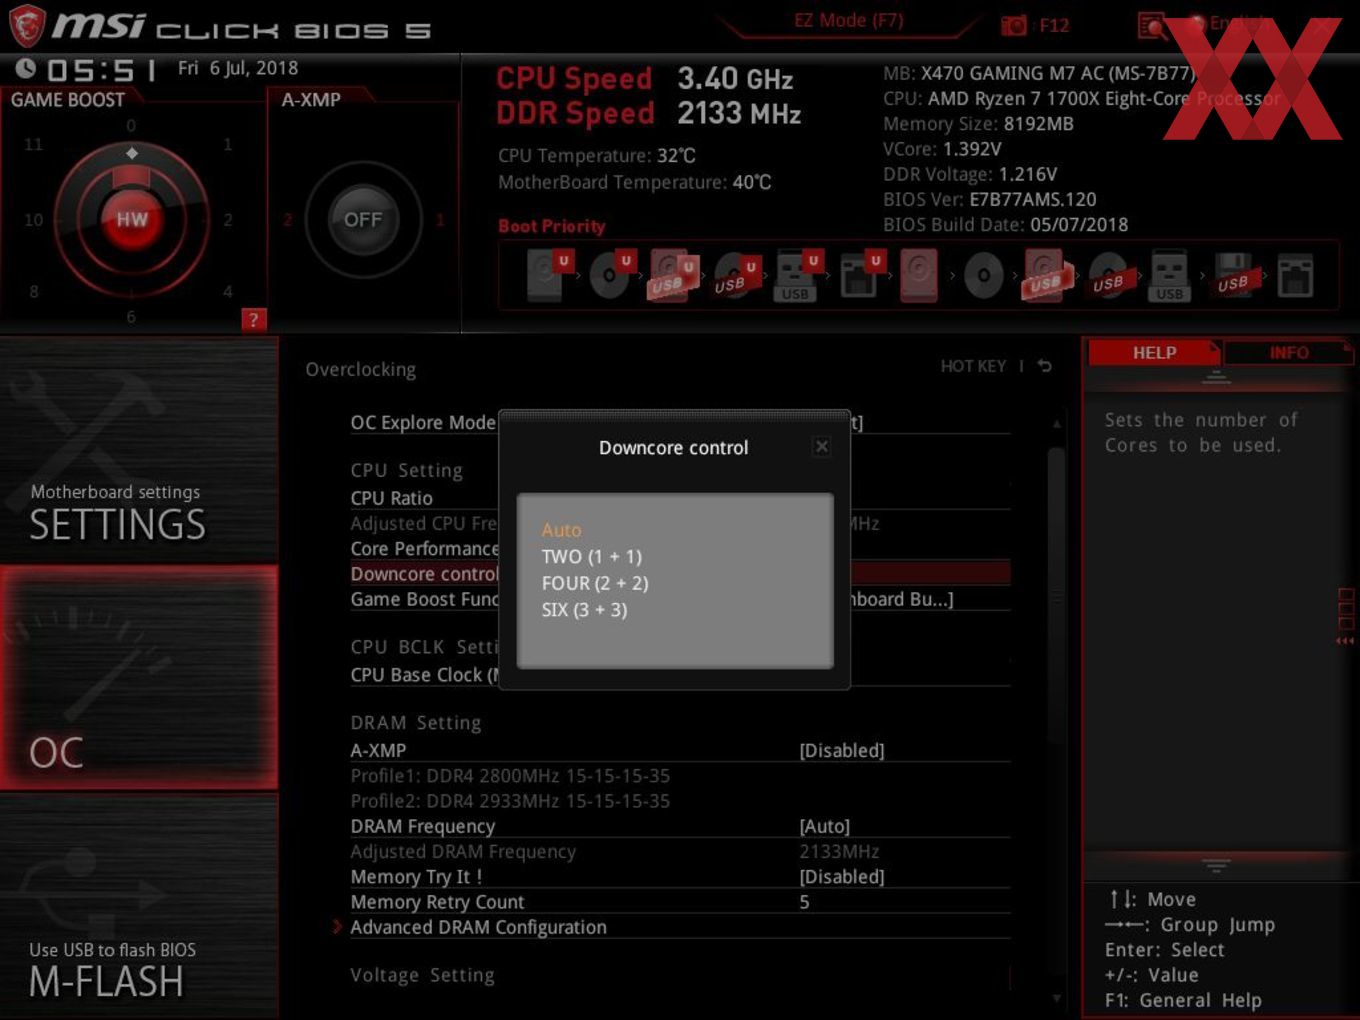Click the 'DRAM Setting' section heading
The image size is (1360, 1020).
pos(415,723)
